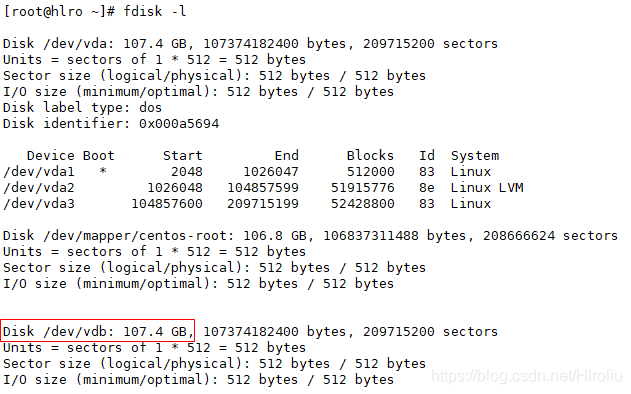Click the root@hlro shell prompt

(59, 12)
